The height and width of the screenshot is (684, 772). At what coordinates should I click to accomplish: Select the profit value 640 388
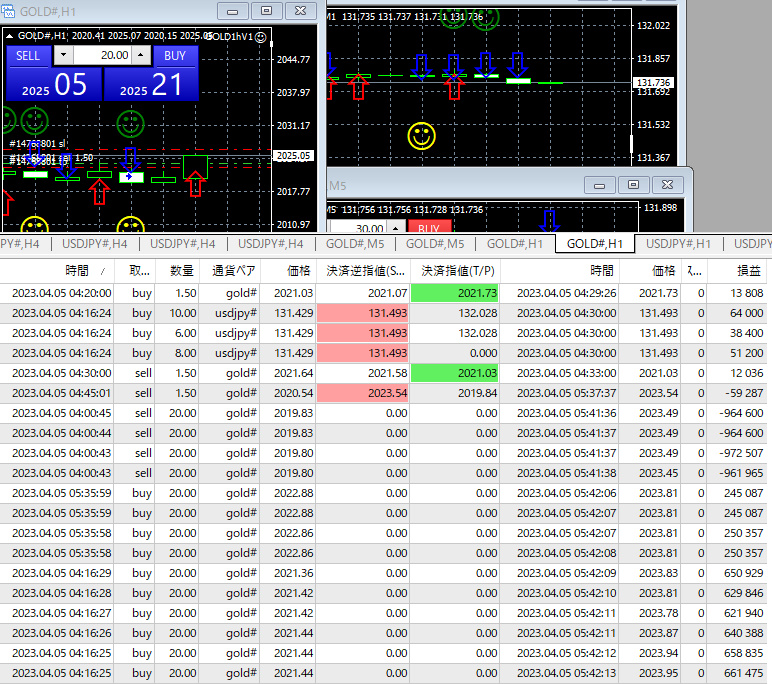click(743, 633)
